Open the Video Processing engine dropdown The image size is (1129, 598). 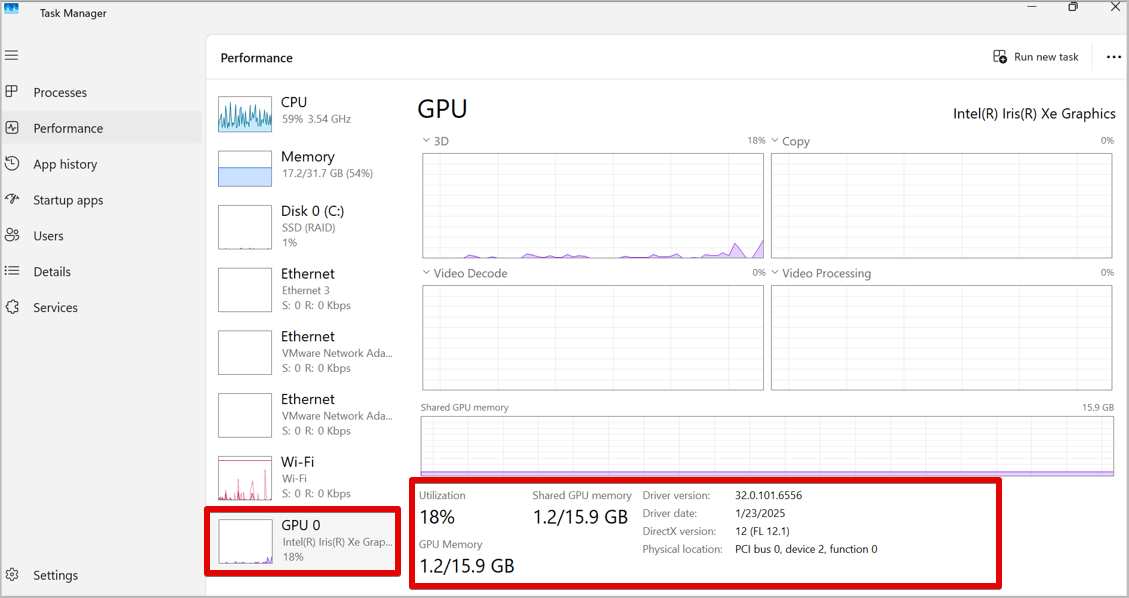775,273
